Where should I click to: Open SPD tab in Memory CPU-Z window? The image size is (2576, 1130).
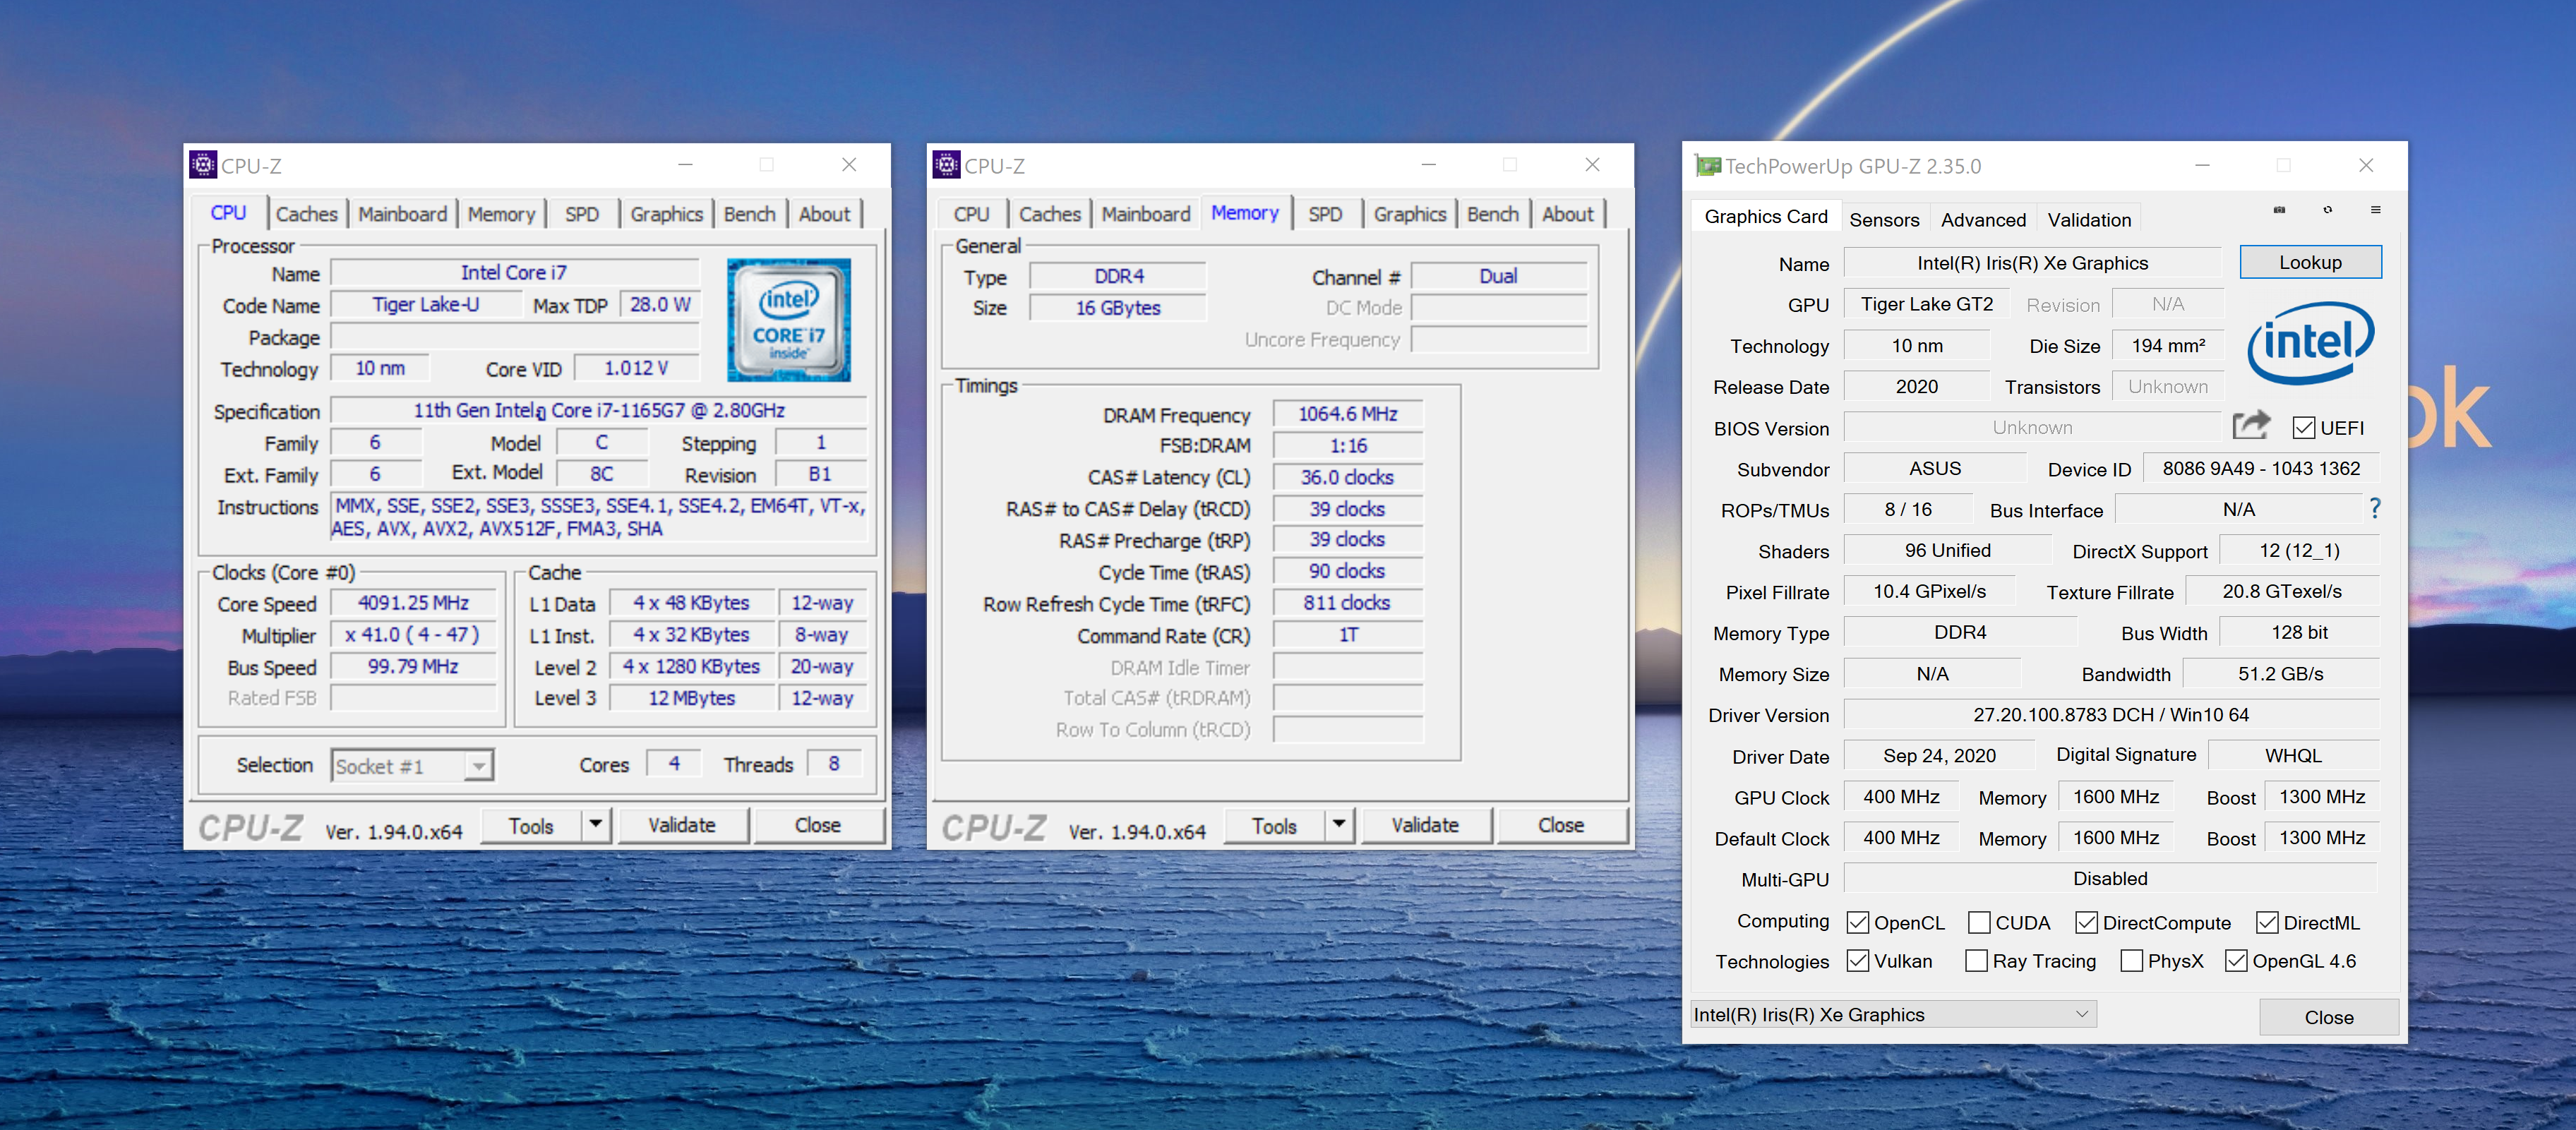1325,214
